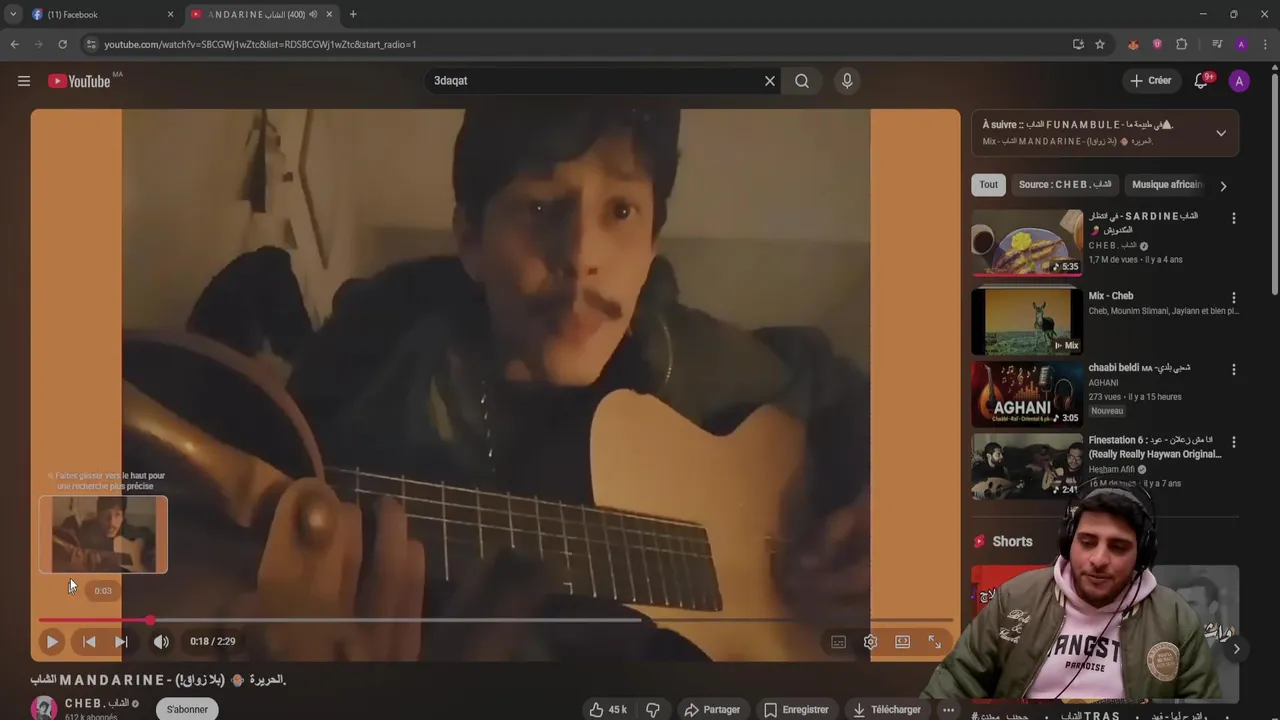Save the video with Enregistrer
Viewport: 1280px width, 720px height.
coord(796,710)
